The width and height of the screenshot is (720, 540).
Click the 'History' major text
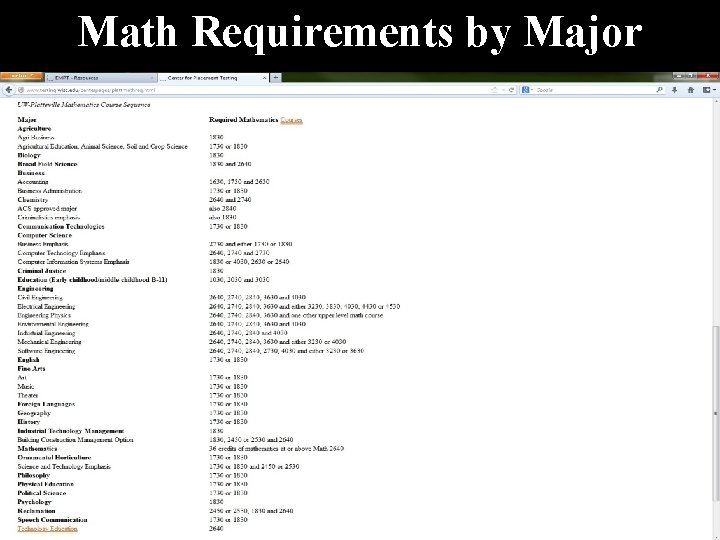[x=29, y=422]
